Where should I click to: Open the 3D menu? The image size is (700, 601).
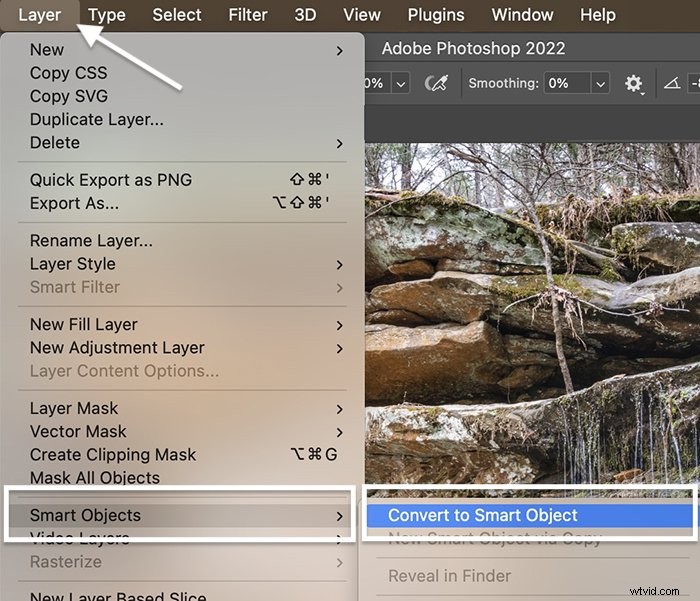click(305, 15)
